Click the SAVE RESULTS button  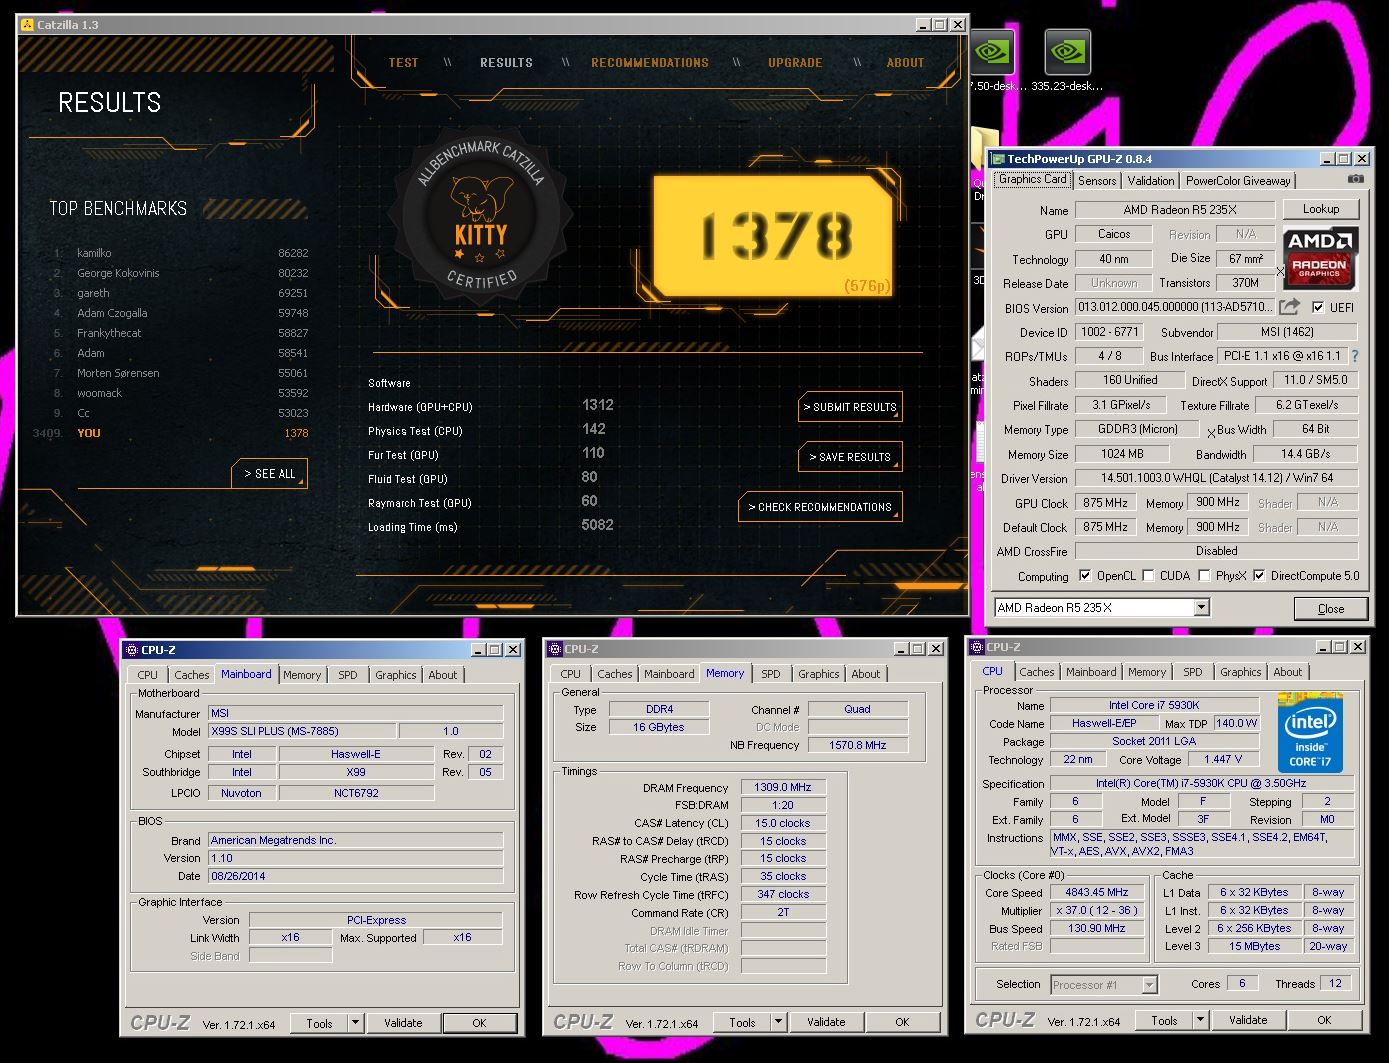[850, 457]
